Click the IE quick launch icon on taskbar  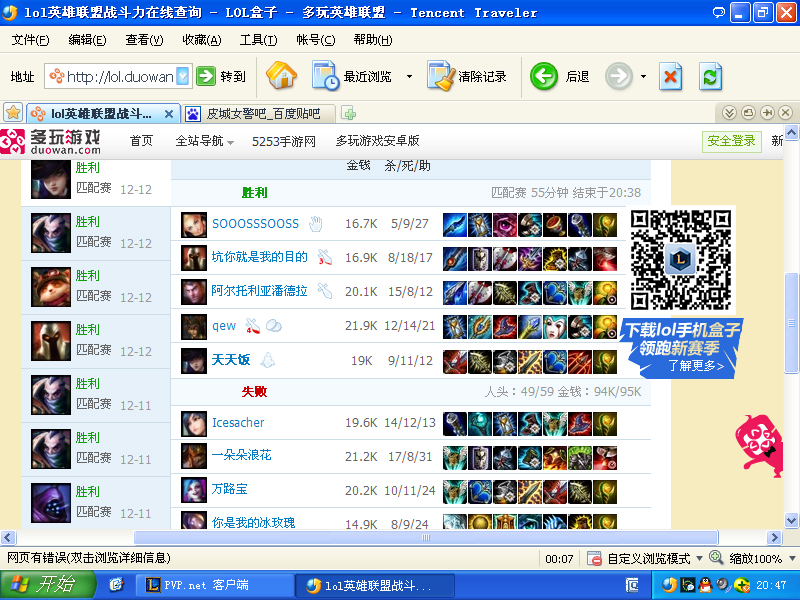[116, 585]
